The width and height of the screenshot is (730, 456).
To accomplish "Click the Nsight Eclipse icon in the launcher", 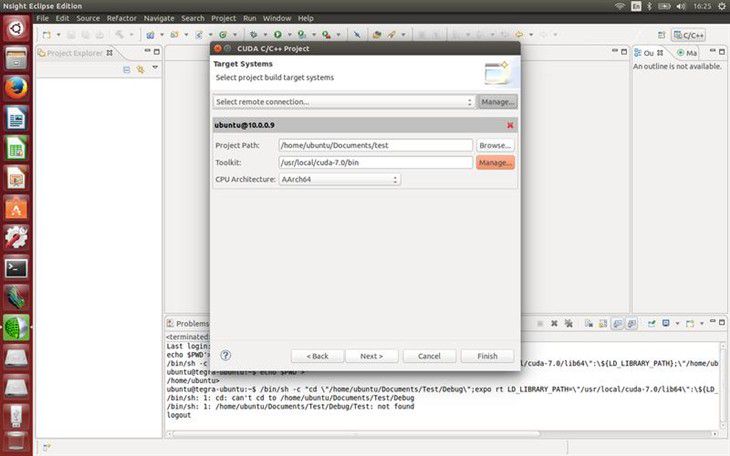I will 16,328.
